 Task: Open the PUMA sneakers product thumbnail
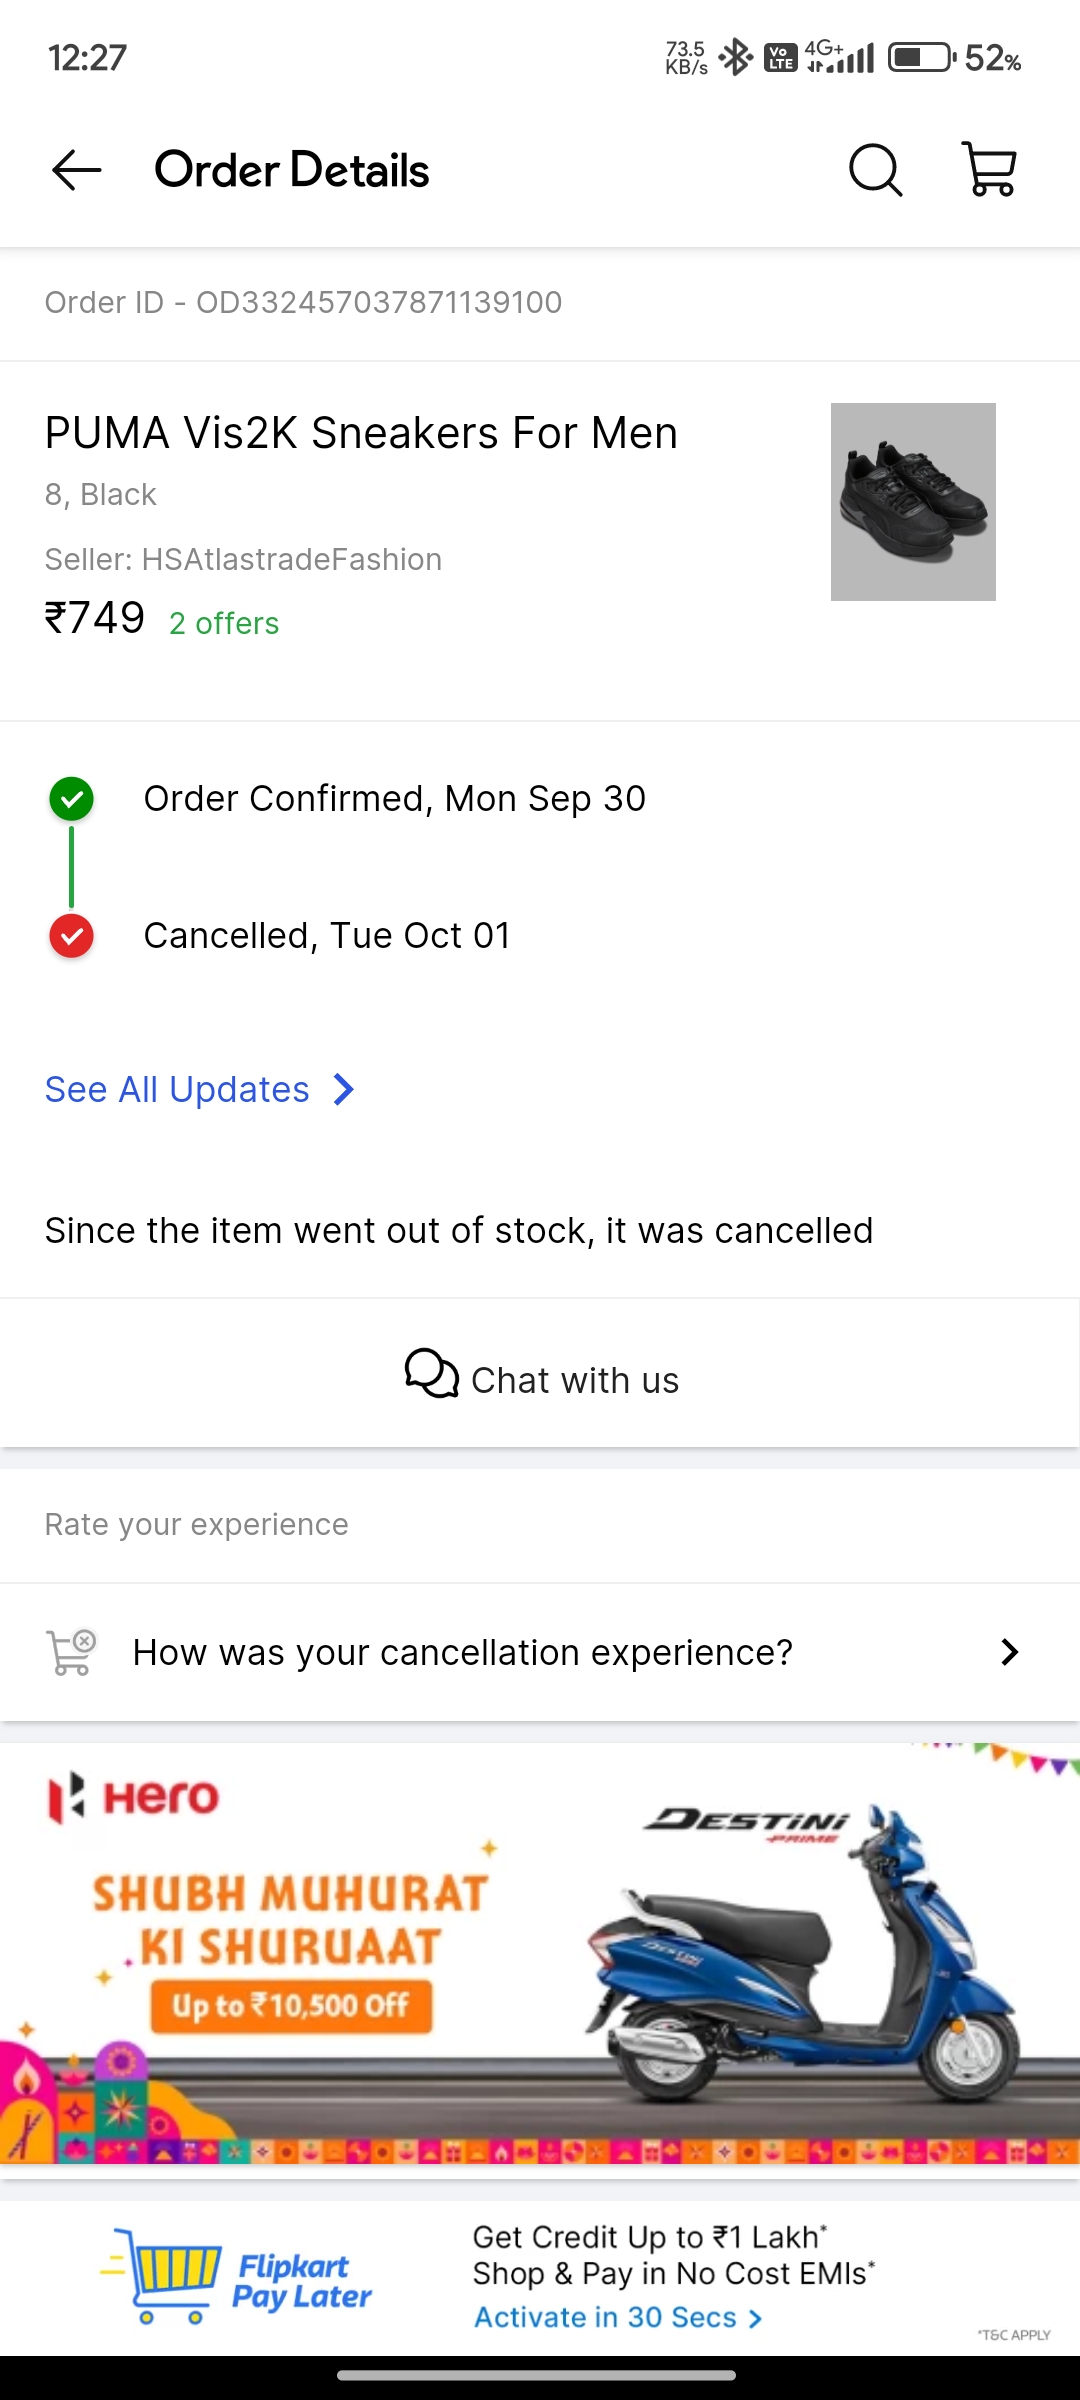pos(913,502)
